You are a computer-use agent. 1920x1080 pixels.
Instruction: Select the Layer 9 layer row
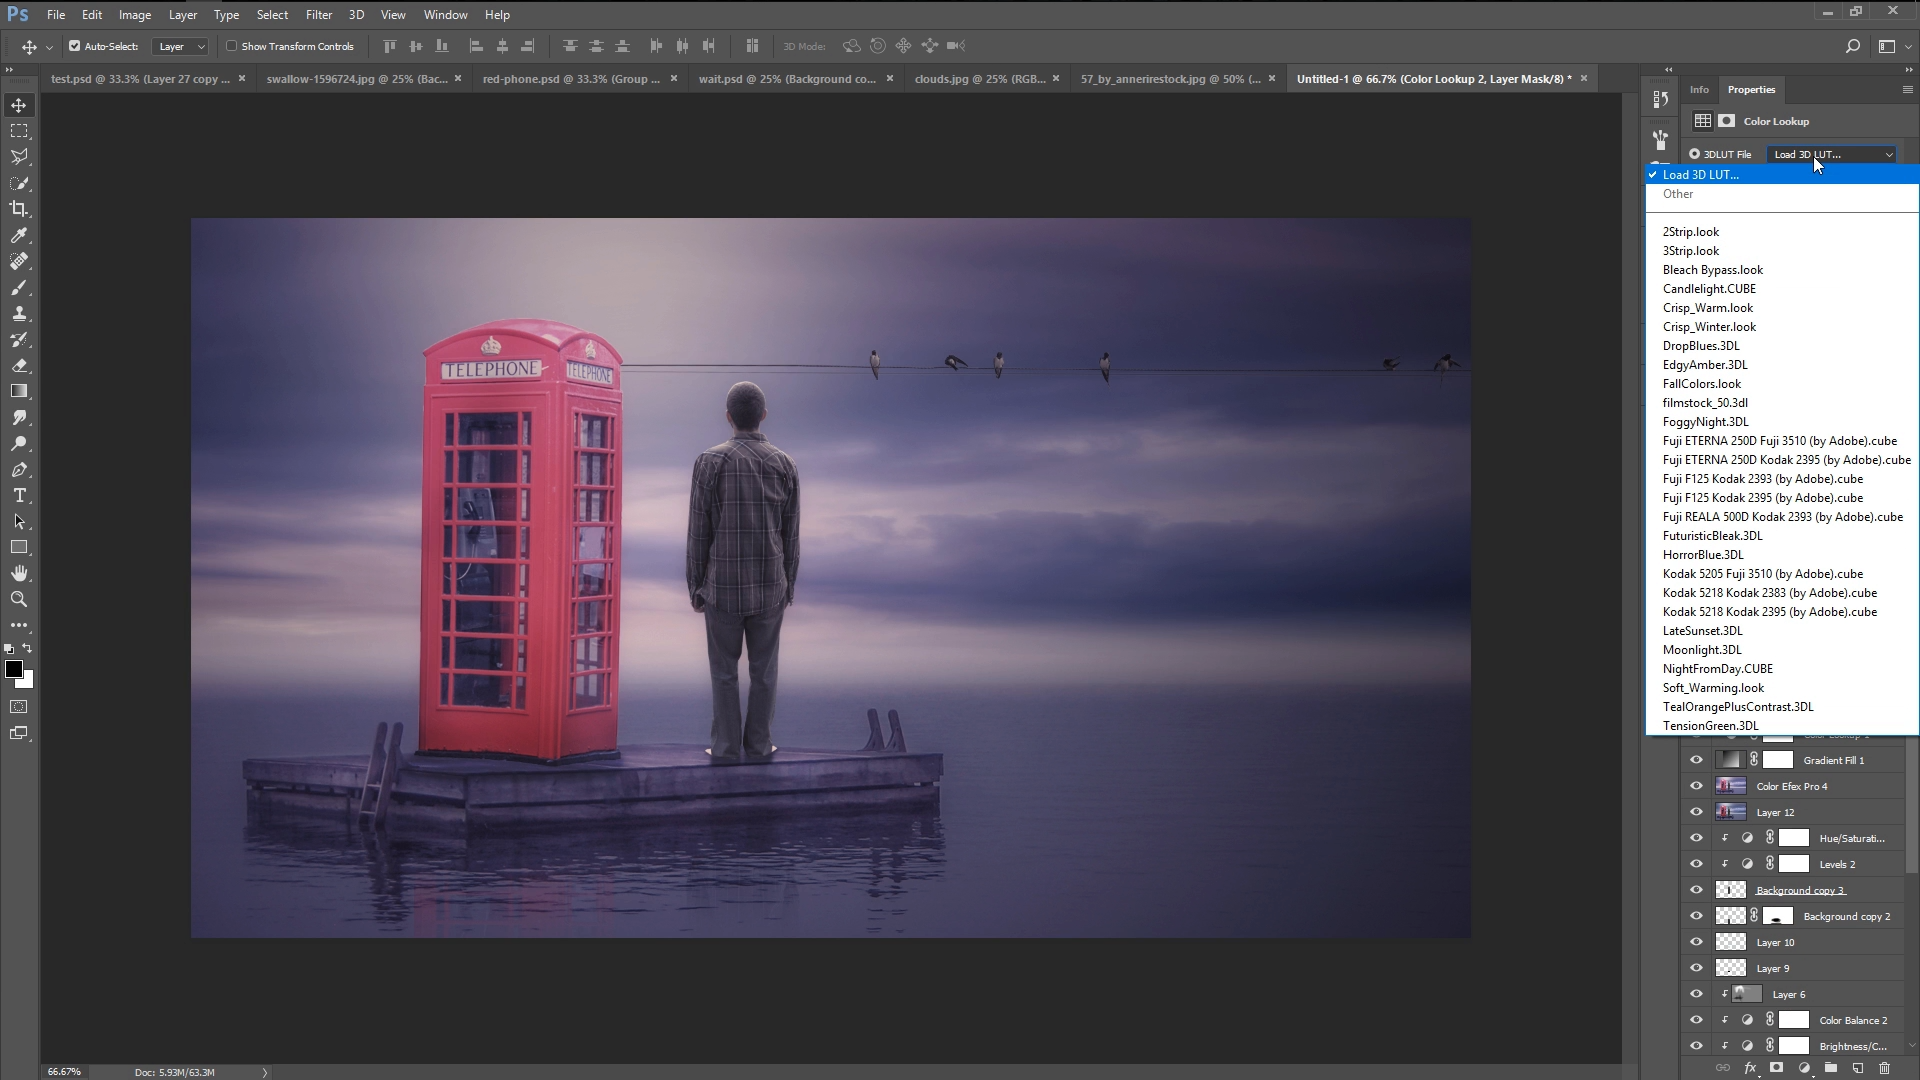(1794, 968)
